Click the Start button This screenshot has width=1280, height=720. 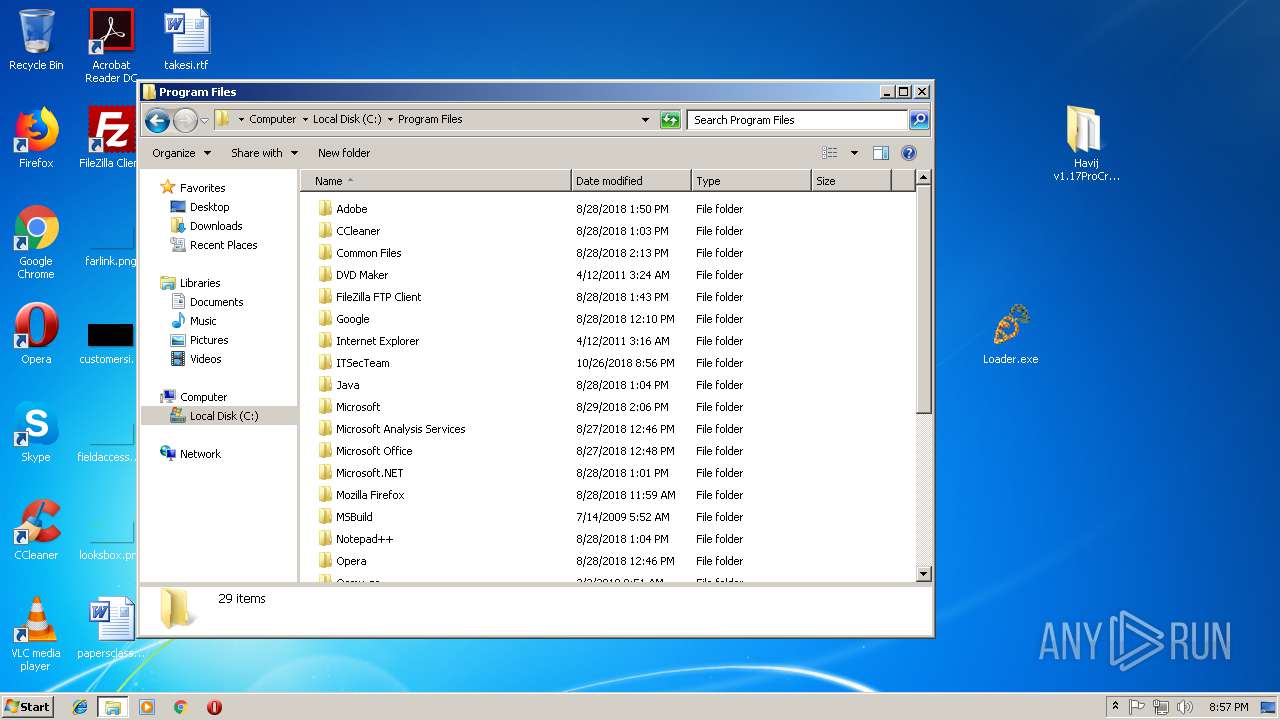(27, 707)
